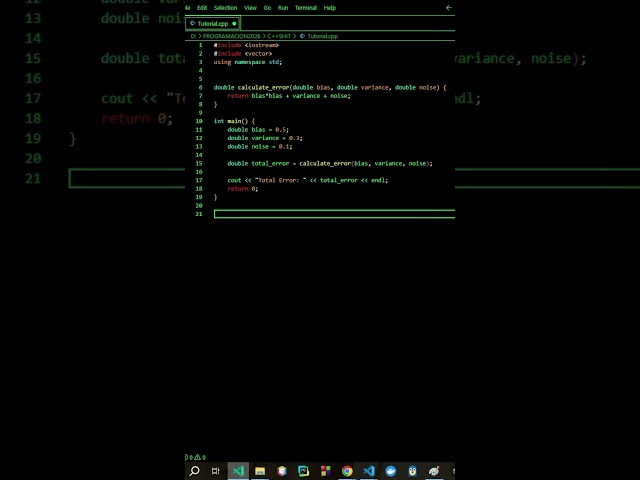640x480 pixels.
Task: Click the D: breadcrumb segment
Action: pyautogui.click(x=193, y=36)
